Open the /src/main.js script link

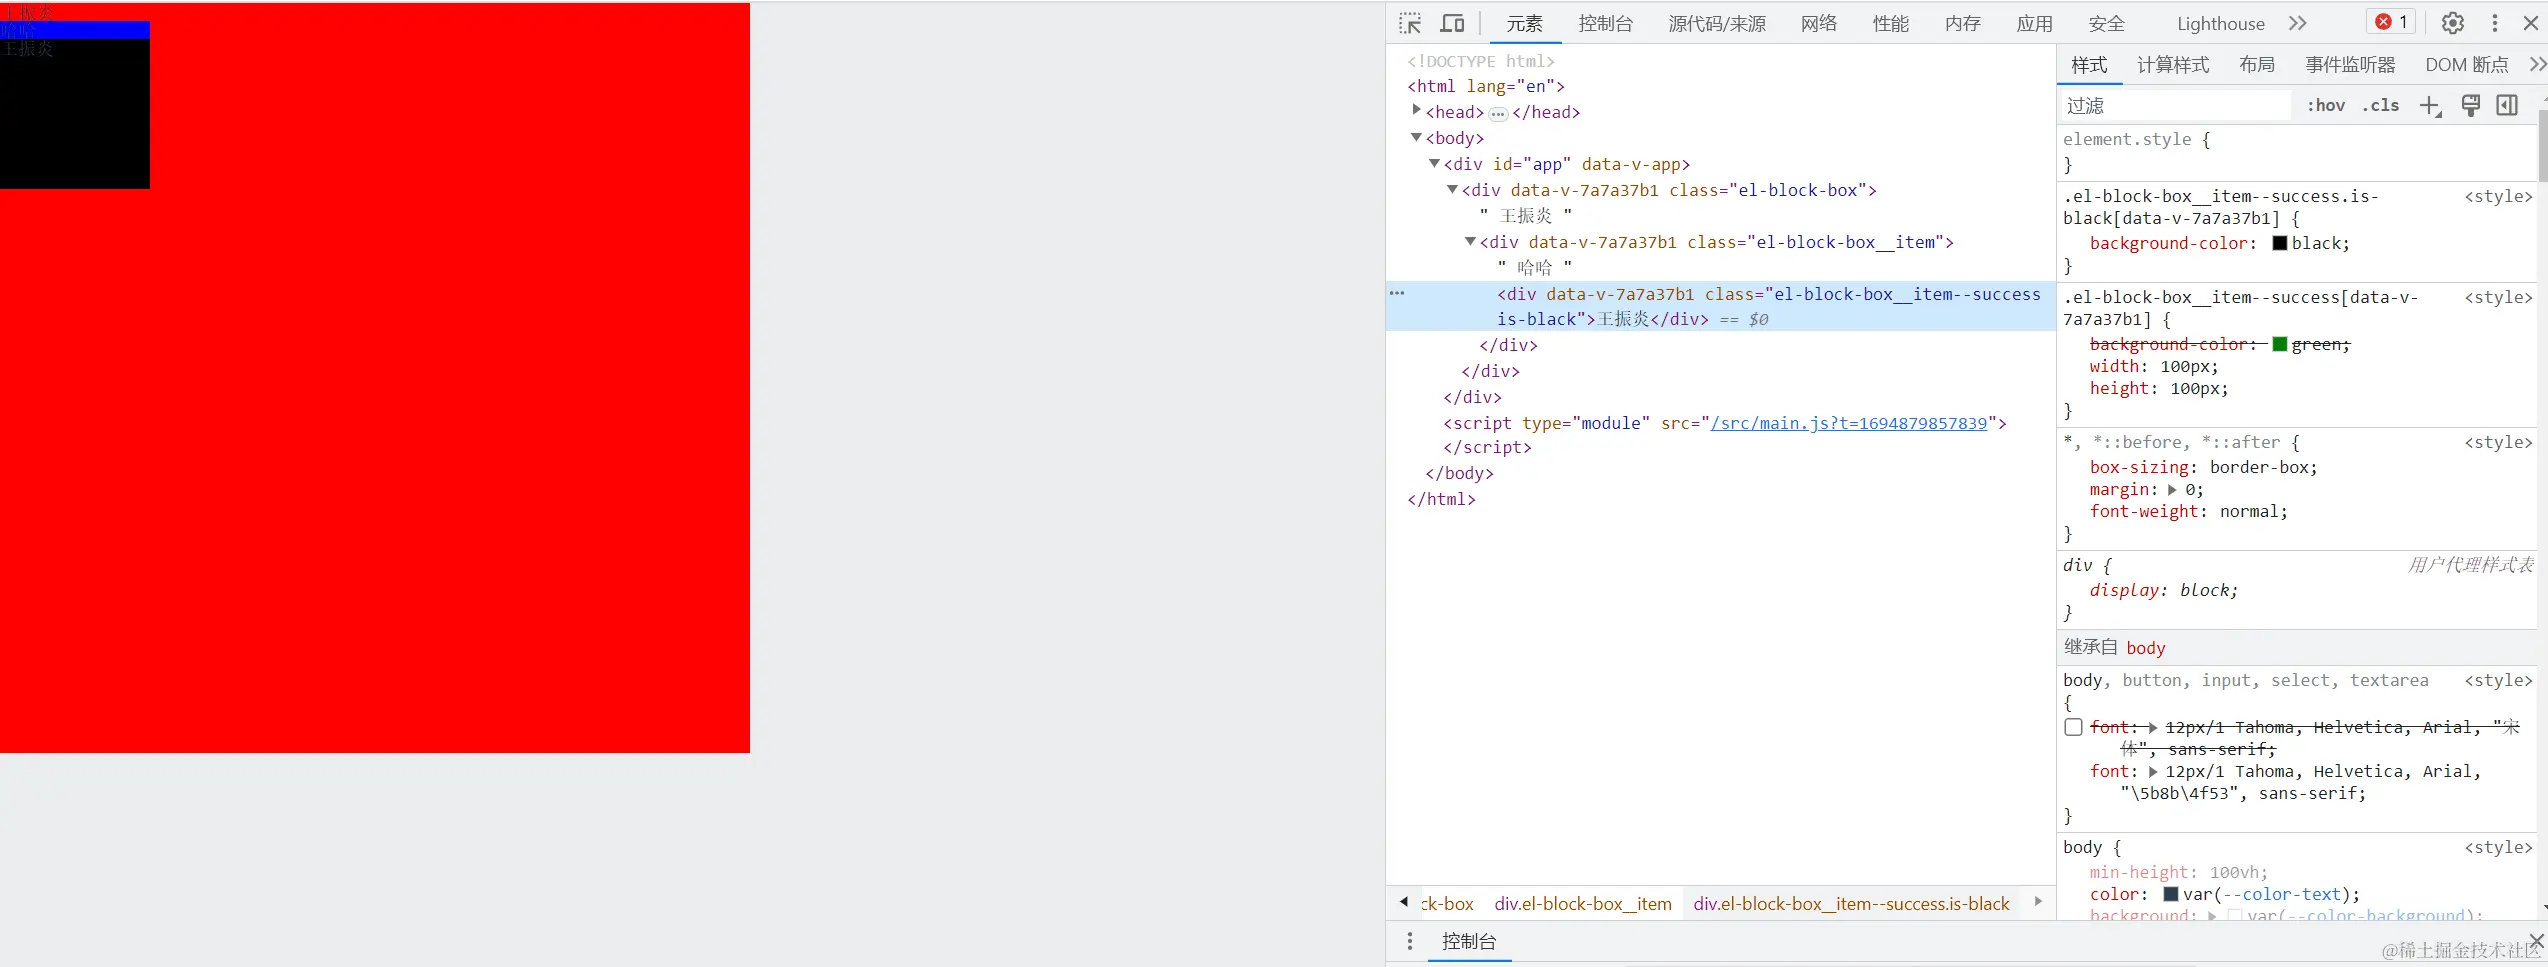tap(1849, 423)
